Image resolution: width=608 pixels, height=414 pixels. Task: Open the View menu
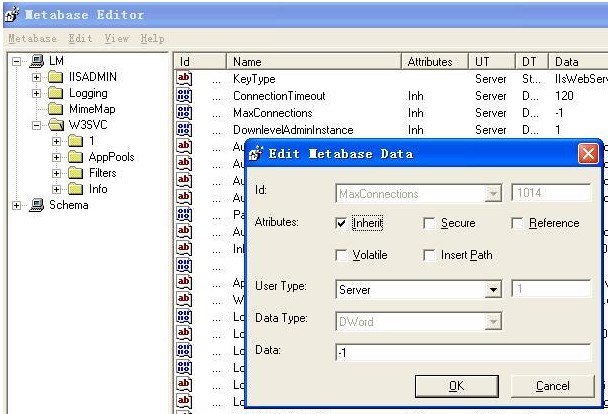pyautogui.click(x=117, y=39)
